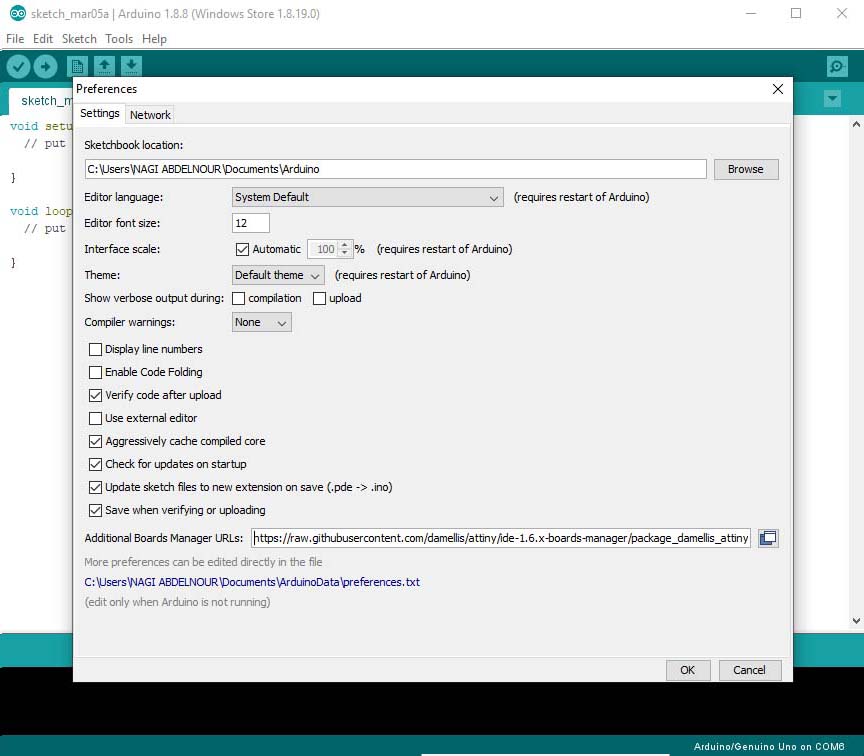The width and height of the screenshot is (864, 756).
Task: Select the sketch tab in main window
Action: 42,100
